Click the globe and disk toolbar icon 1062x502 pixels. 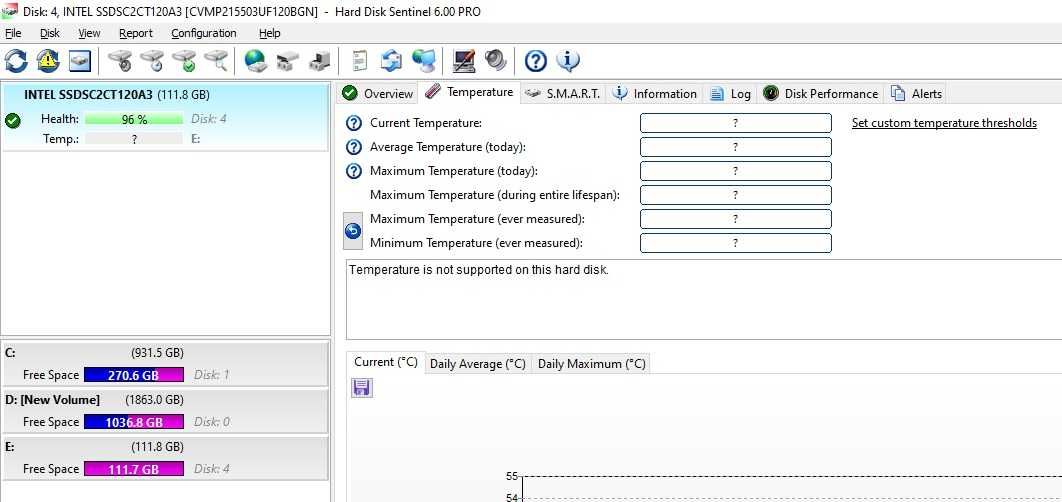click(256, 61)
